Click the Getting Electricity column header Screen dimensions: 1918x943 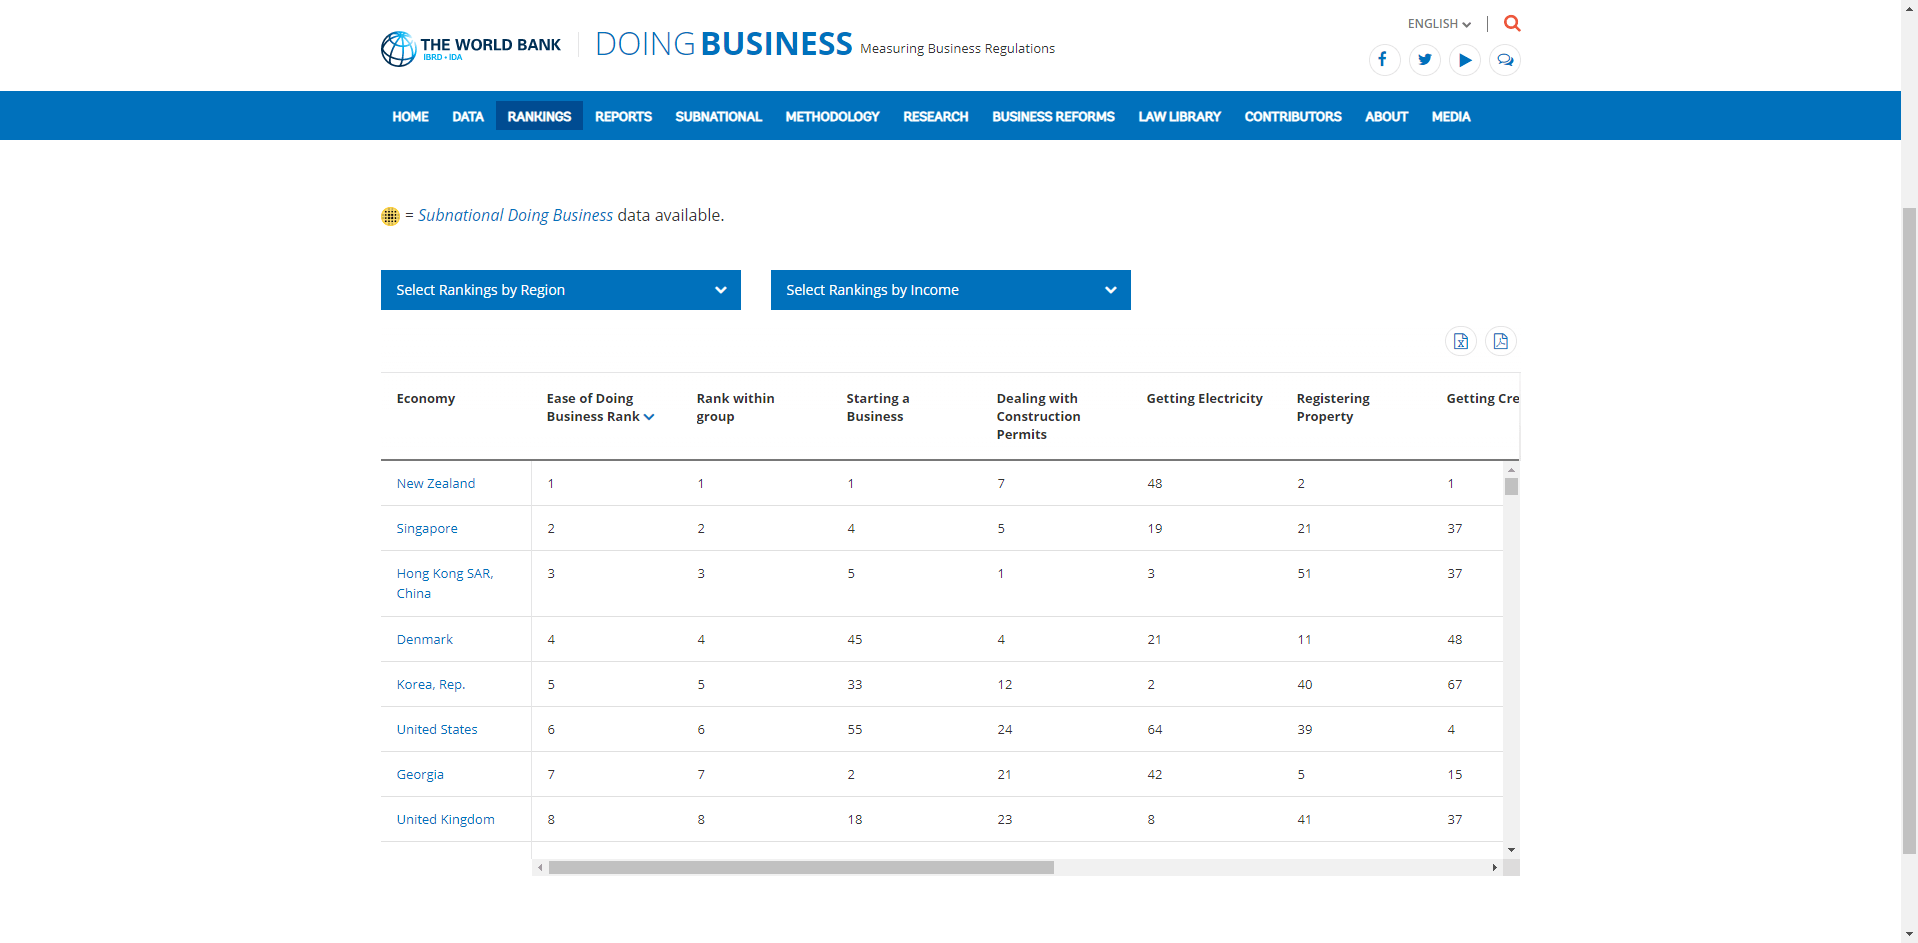1205,398
